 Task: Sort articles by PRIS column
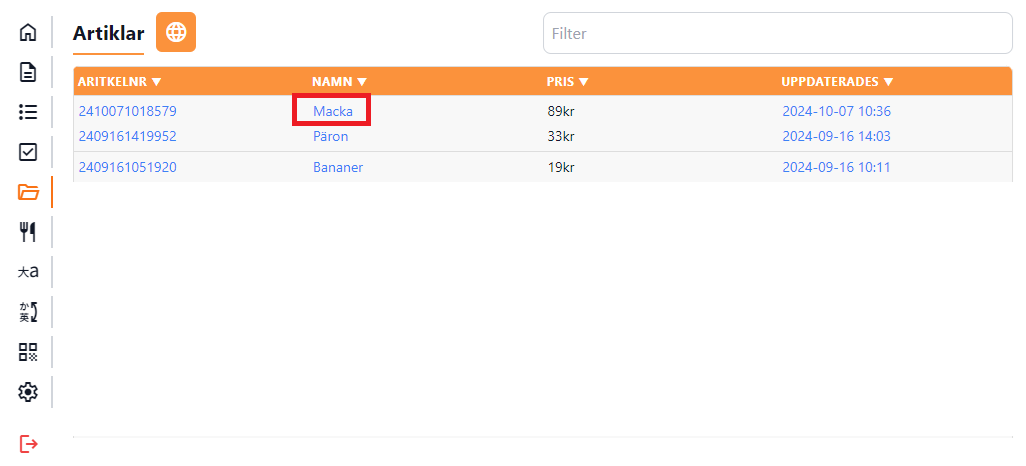pyautogui.click(x=567, y=82)
